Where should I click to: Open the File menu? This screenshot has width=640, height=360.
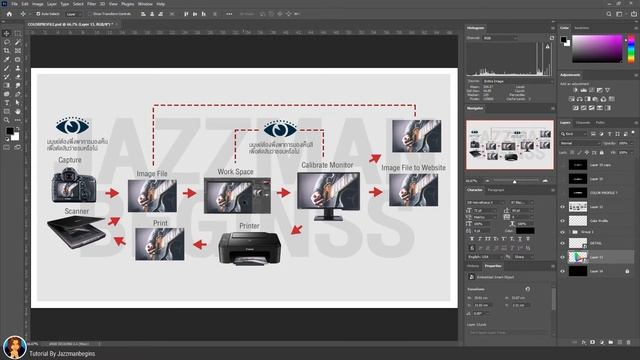tap(14, 4)
